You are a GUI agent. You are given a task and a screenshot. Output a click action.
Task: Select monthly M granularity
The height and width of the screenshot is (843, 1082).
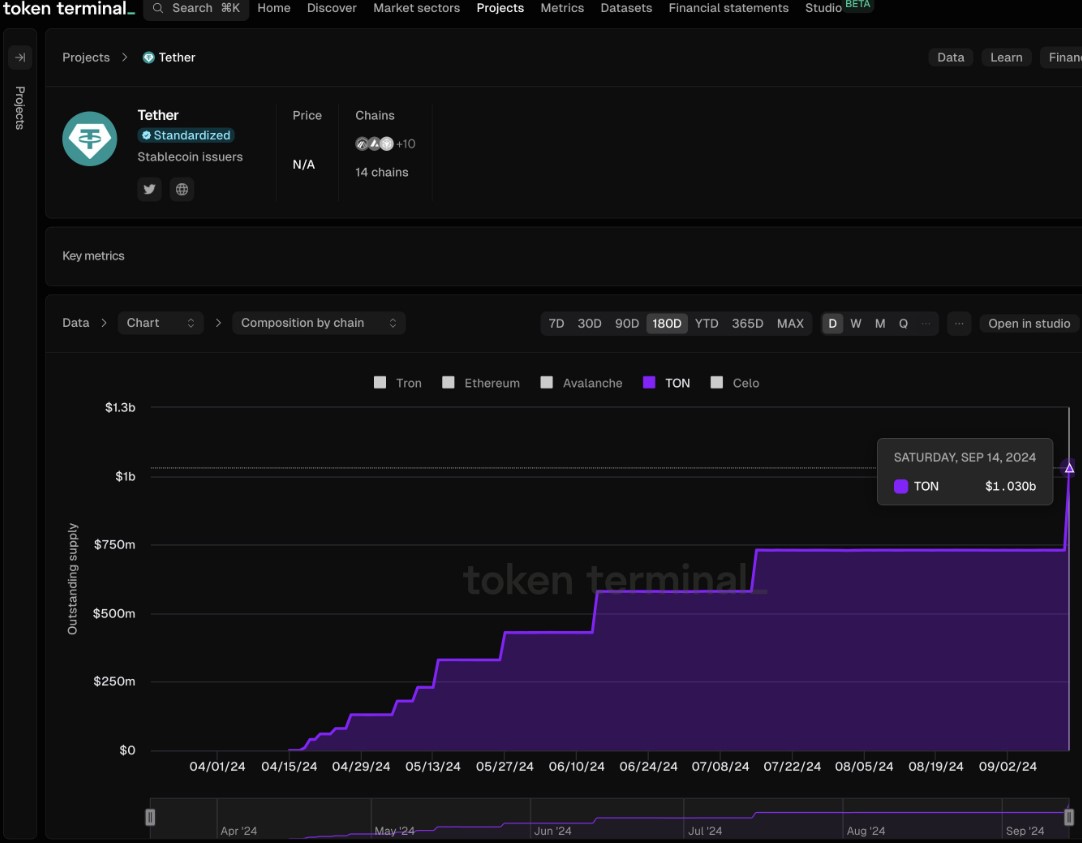point(880,324)
